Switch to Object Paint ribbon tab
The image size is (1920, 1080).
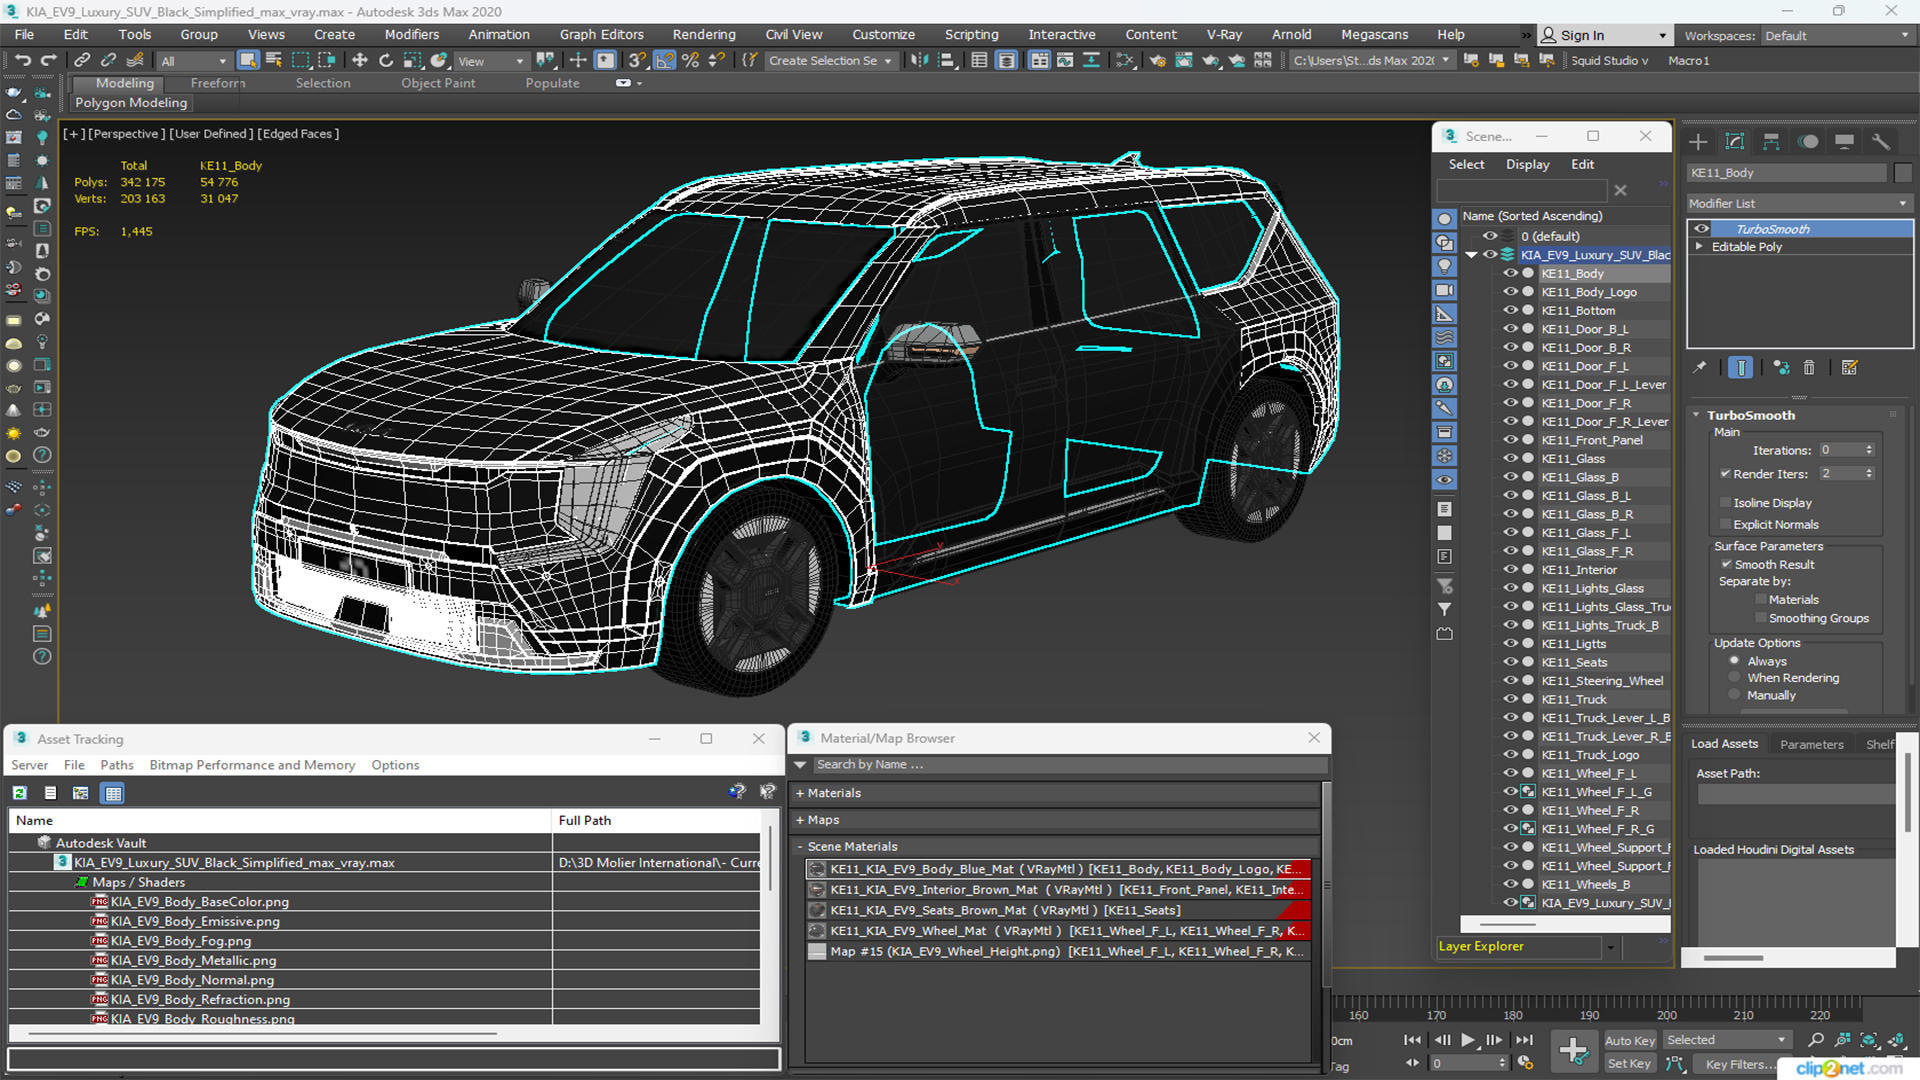click(438, 83)
